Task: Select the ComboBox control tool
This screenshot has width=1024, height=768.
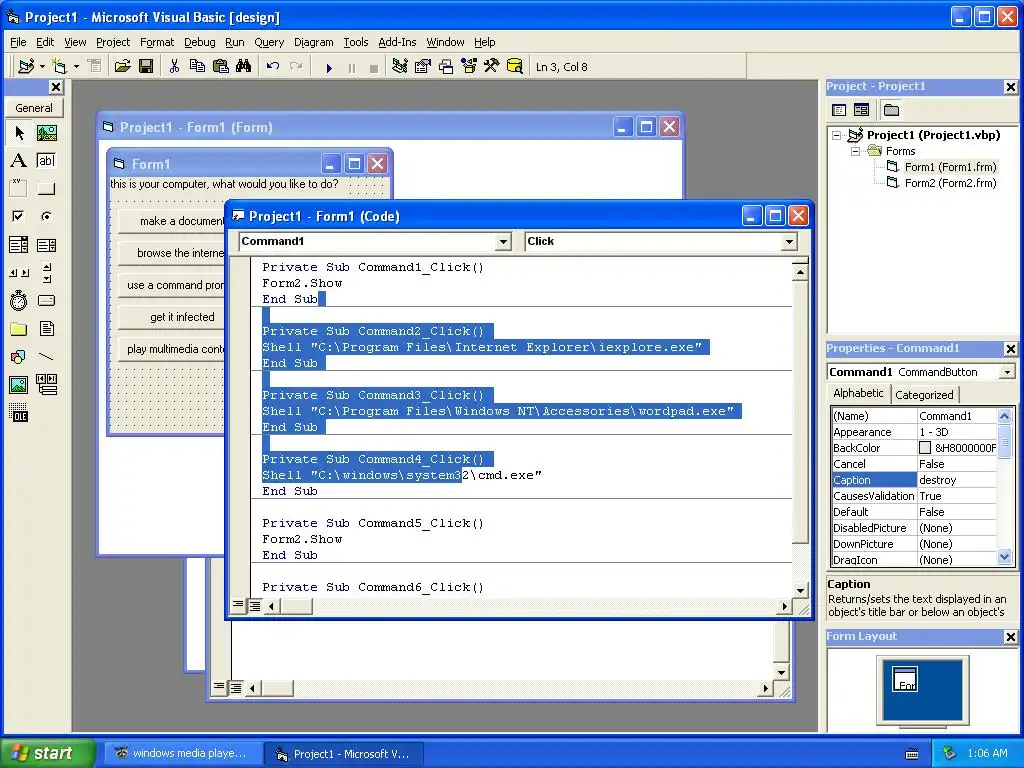Action: [19, 245]
